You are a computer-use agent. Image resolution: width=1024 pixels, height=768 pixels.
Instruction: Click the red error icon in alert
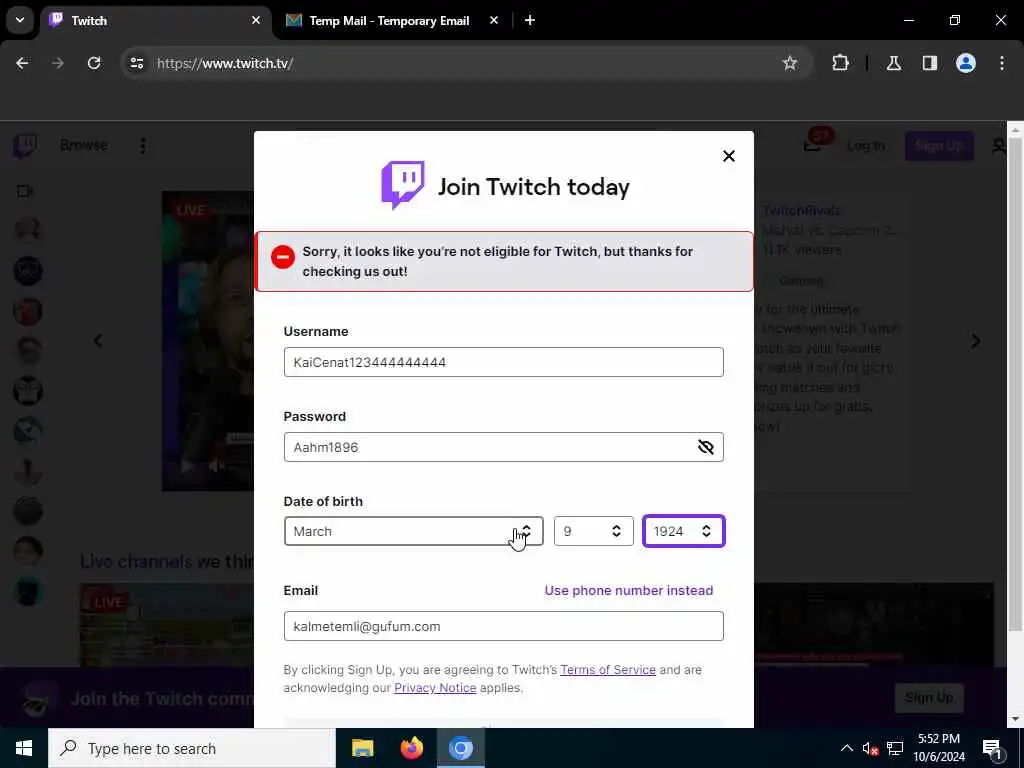[x=283, y=257]
